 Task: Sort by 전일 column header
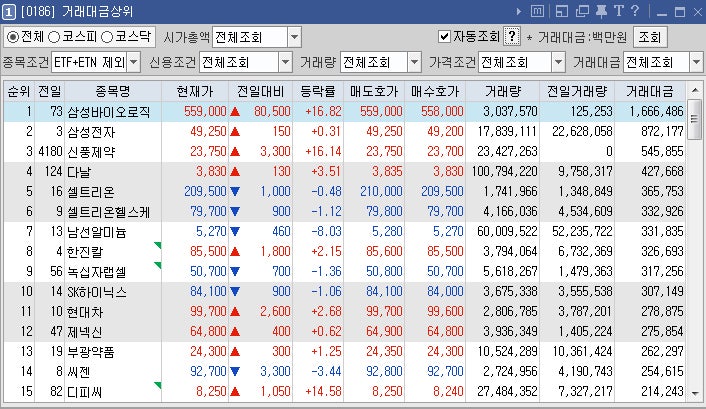[50, 91]
